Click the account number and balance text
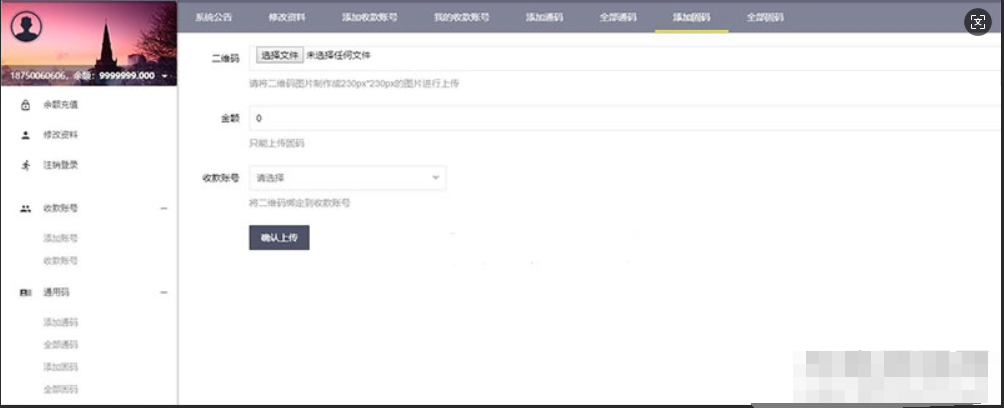 coord(83,76)
